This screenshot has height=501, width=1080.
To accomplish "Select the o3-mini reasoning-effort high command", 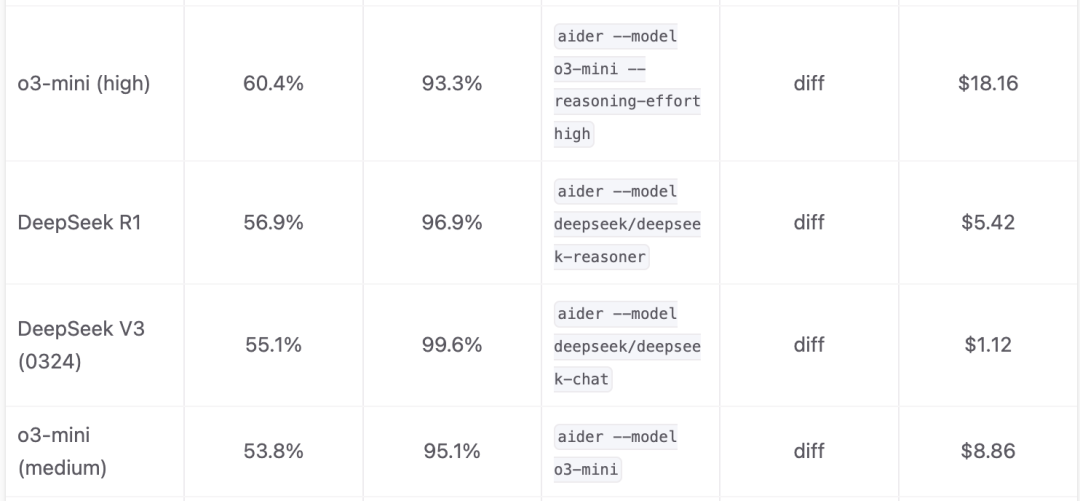I will 627,85.
